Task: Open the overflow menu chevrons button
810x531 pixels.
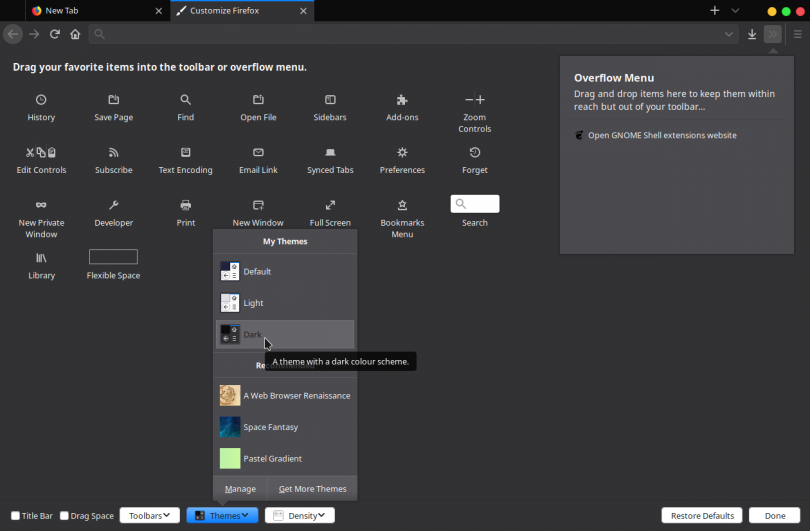Action: (773, 34)
